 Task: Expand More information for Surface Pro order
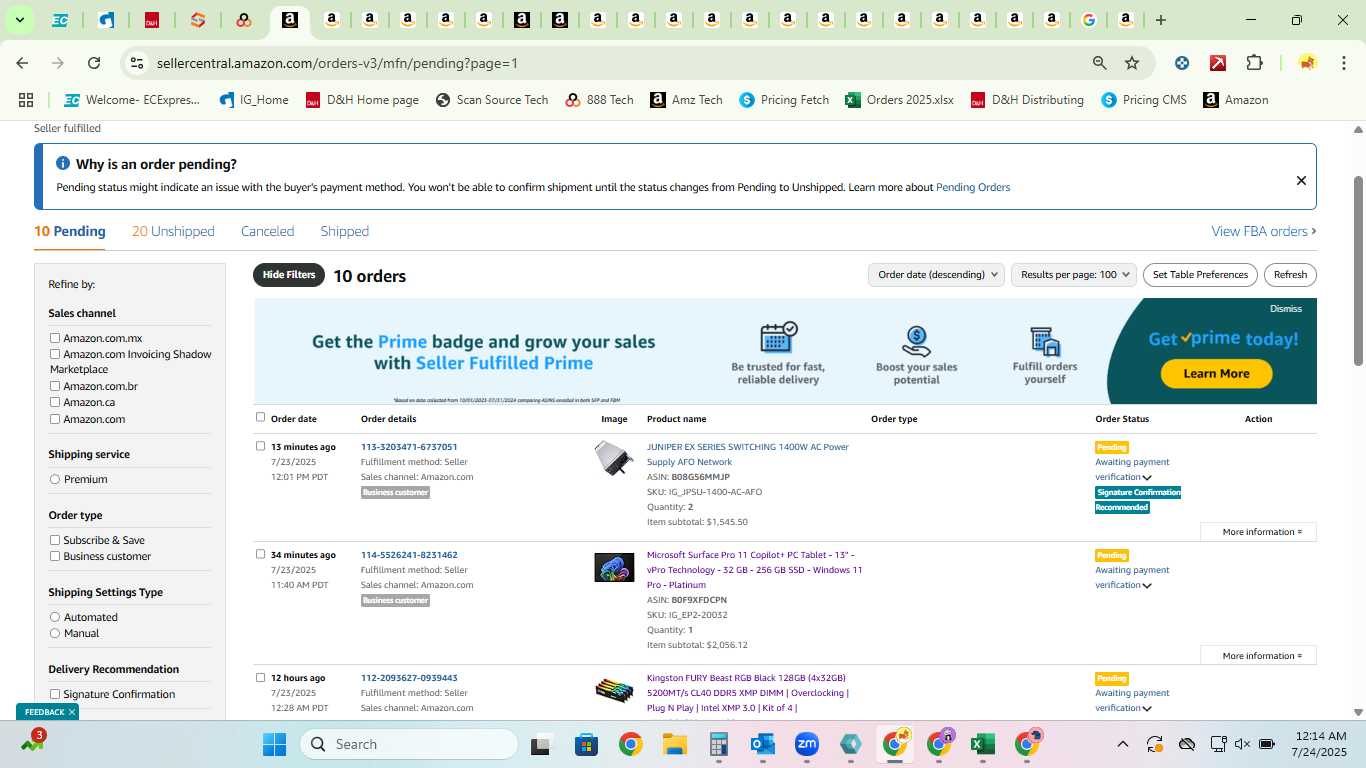pos(1259,656)
